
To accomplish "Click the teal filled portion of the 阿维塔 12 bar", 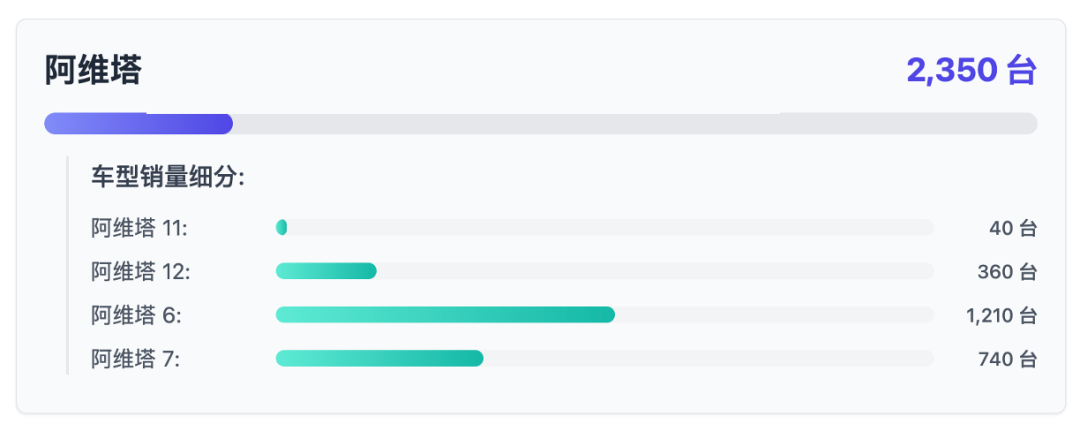I will [326, 271].
